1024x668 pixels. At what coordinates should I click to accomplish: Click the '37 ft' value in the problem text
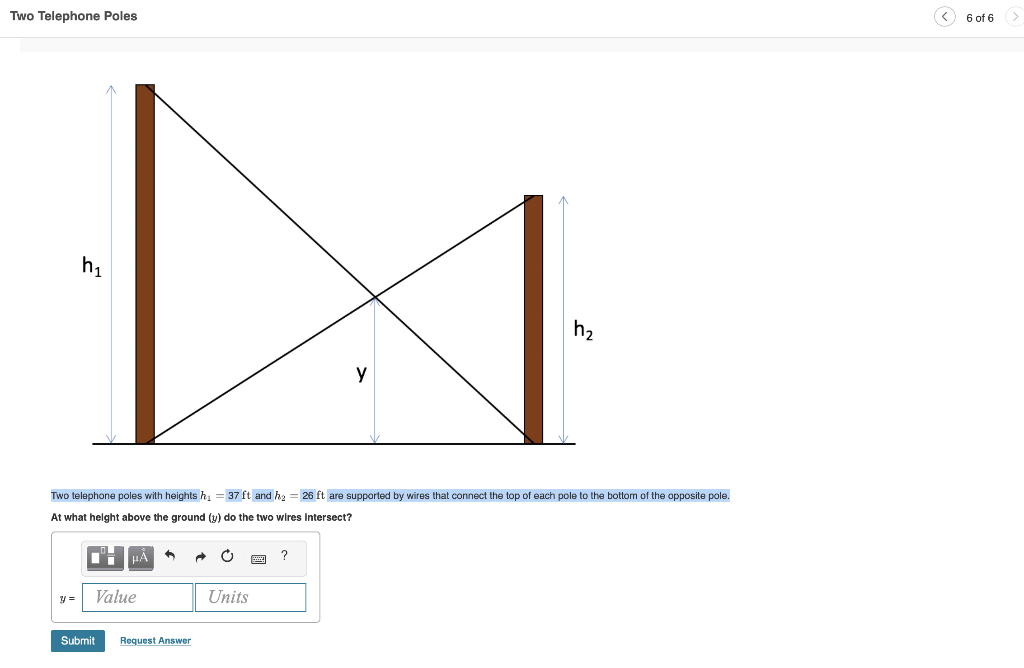[x=239, y=496]
